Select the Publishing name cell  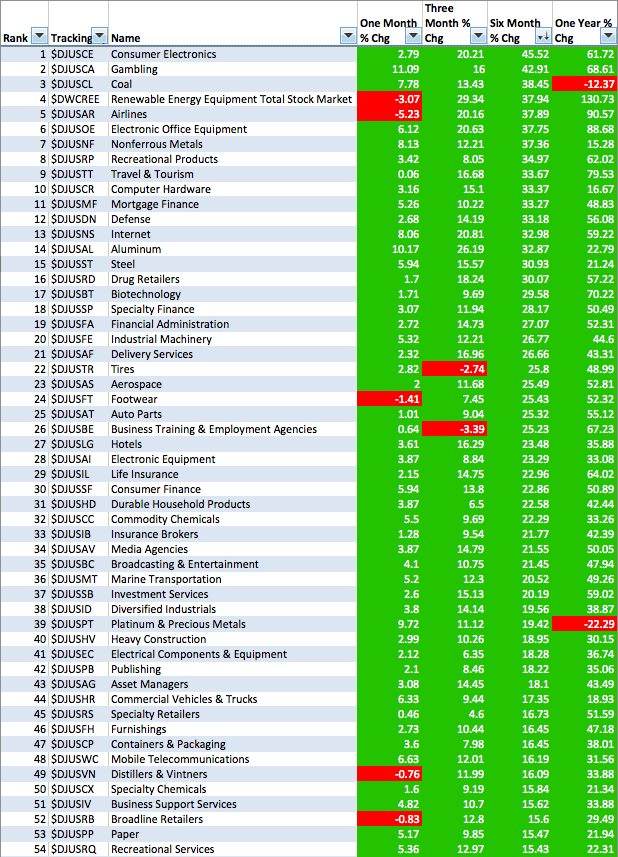click(x=233, y=669)
